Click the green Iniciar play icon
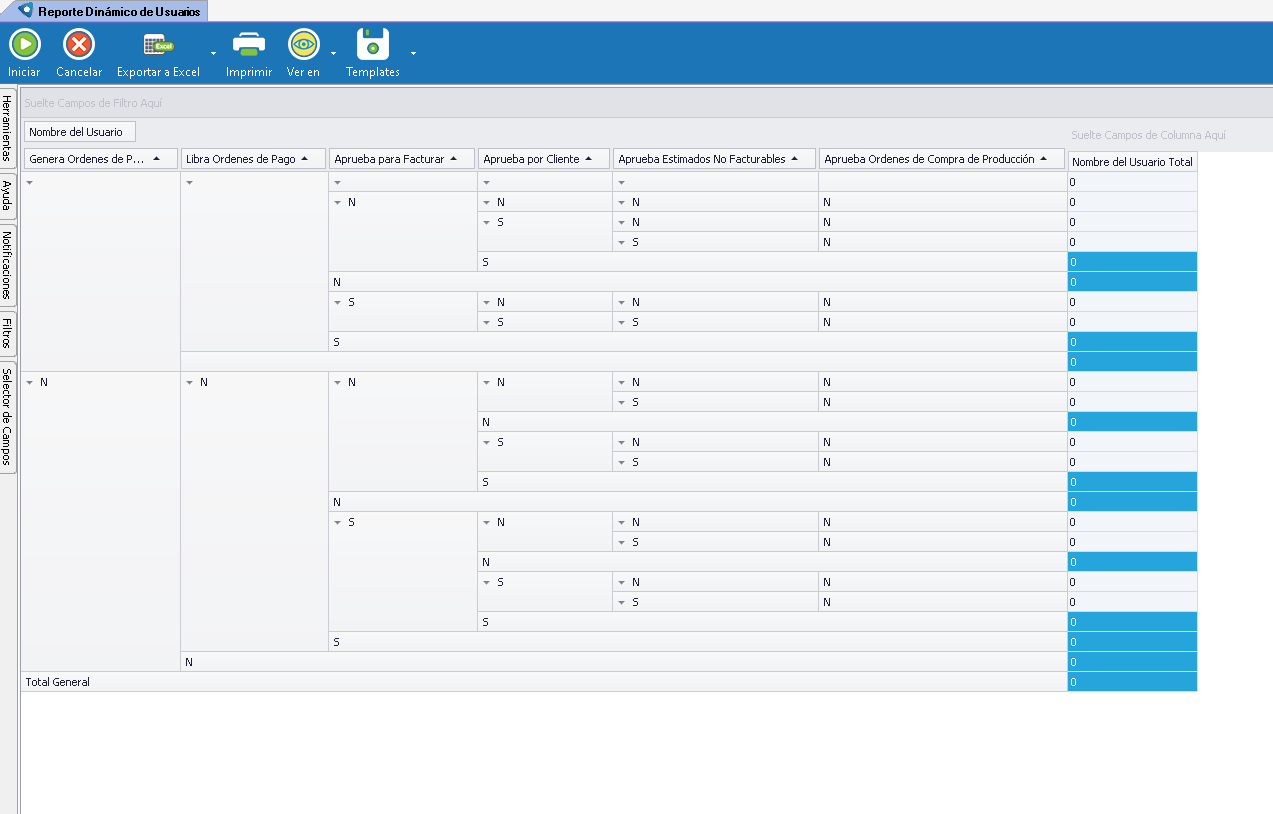 pos(24,45)
